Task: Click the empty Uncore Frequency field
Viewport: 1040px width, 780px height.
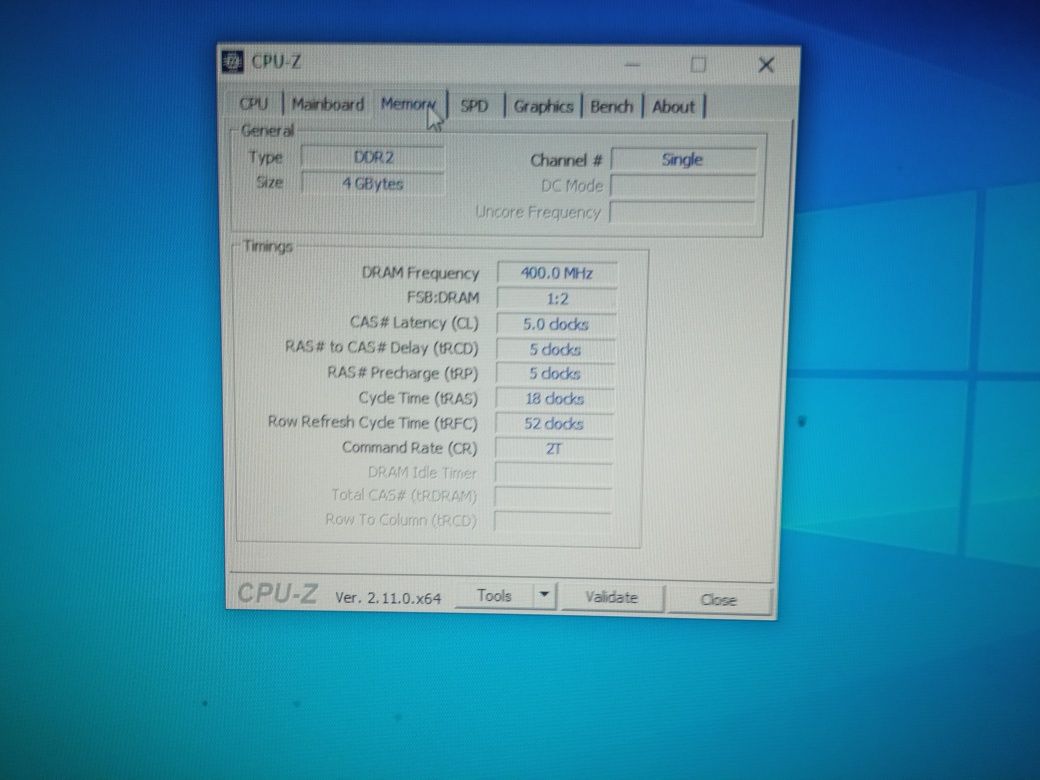Action: 682,212
